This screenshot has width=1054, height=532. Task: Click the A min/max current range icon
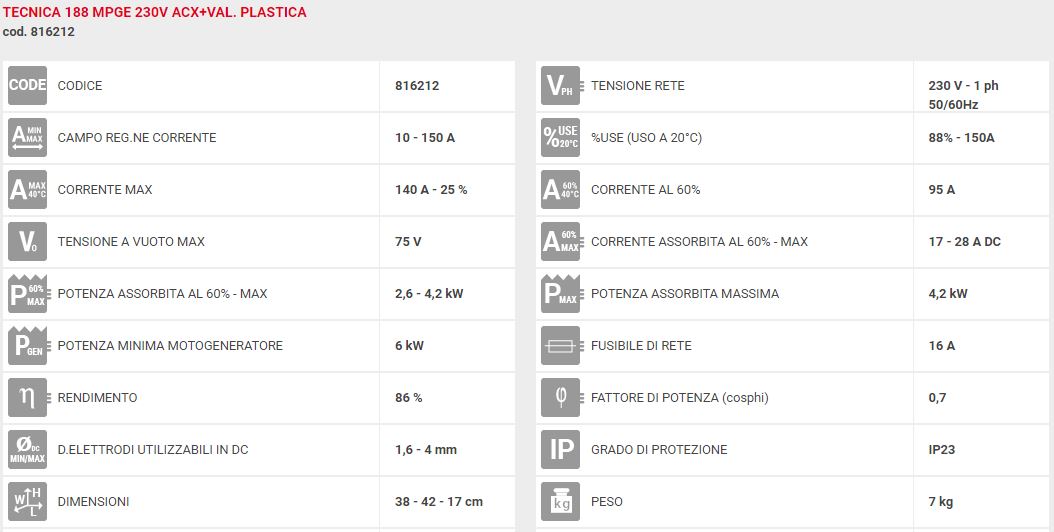click(28, 137)
